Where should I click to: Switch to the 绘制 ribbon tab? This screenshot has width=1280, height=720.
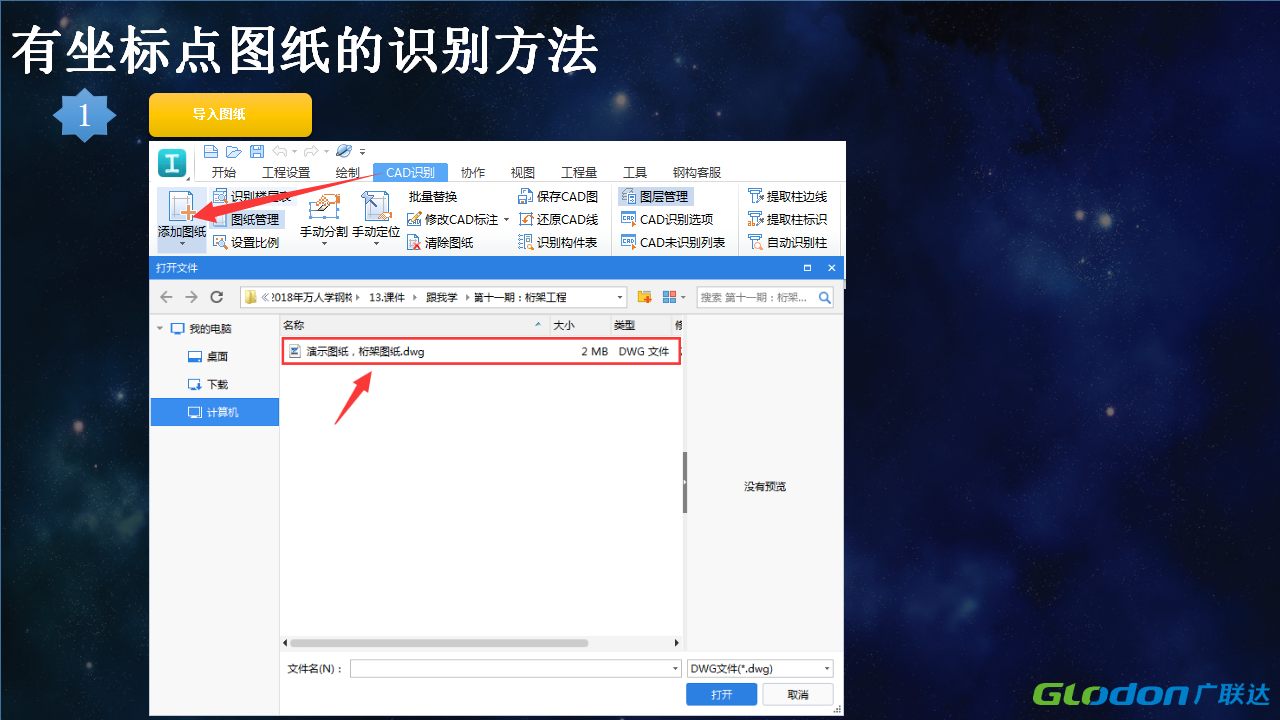[347, 172]
